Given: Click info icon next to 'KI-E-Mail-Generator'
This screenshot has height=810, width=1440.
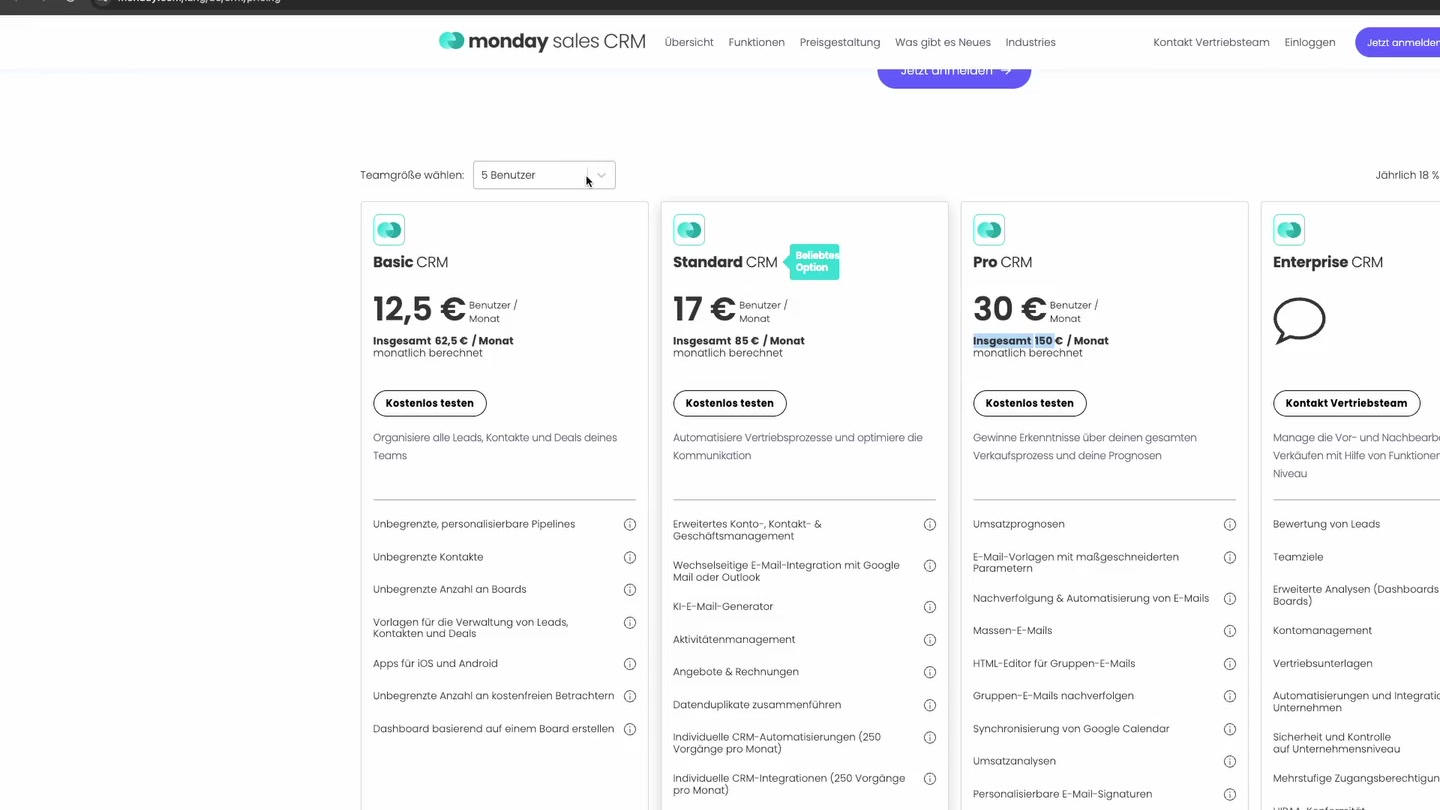Looking at the screenshot, I should tap(930, 606).
